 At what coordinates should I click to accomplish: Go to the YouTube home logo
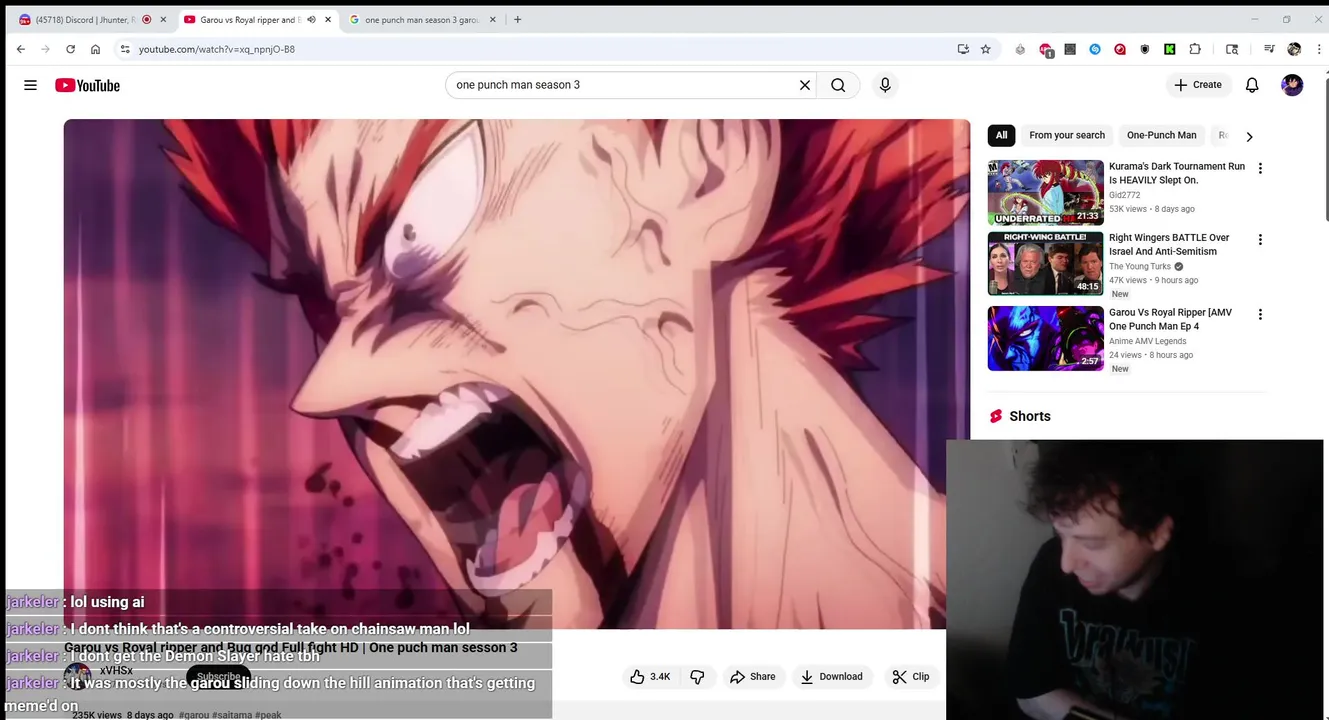click(87, 85)
